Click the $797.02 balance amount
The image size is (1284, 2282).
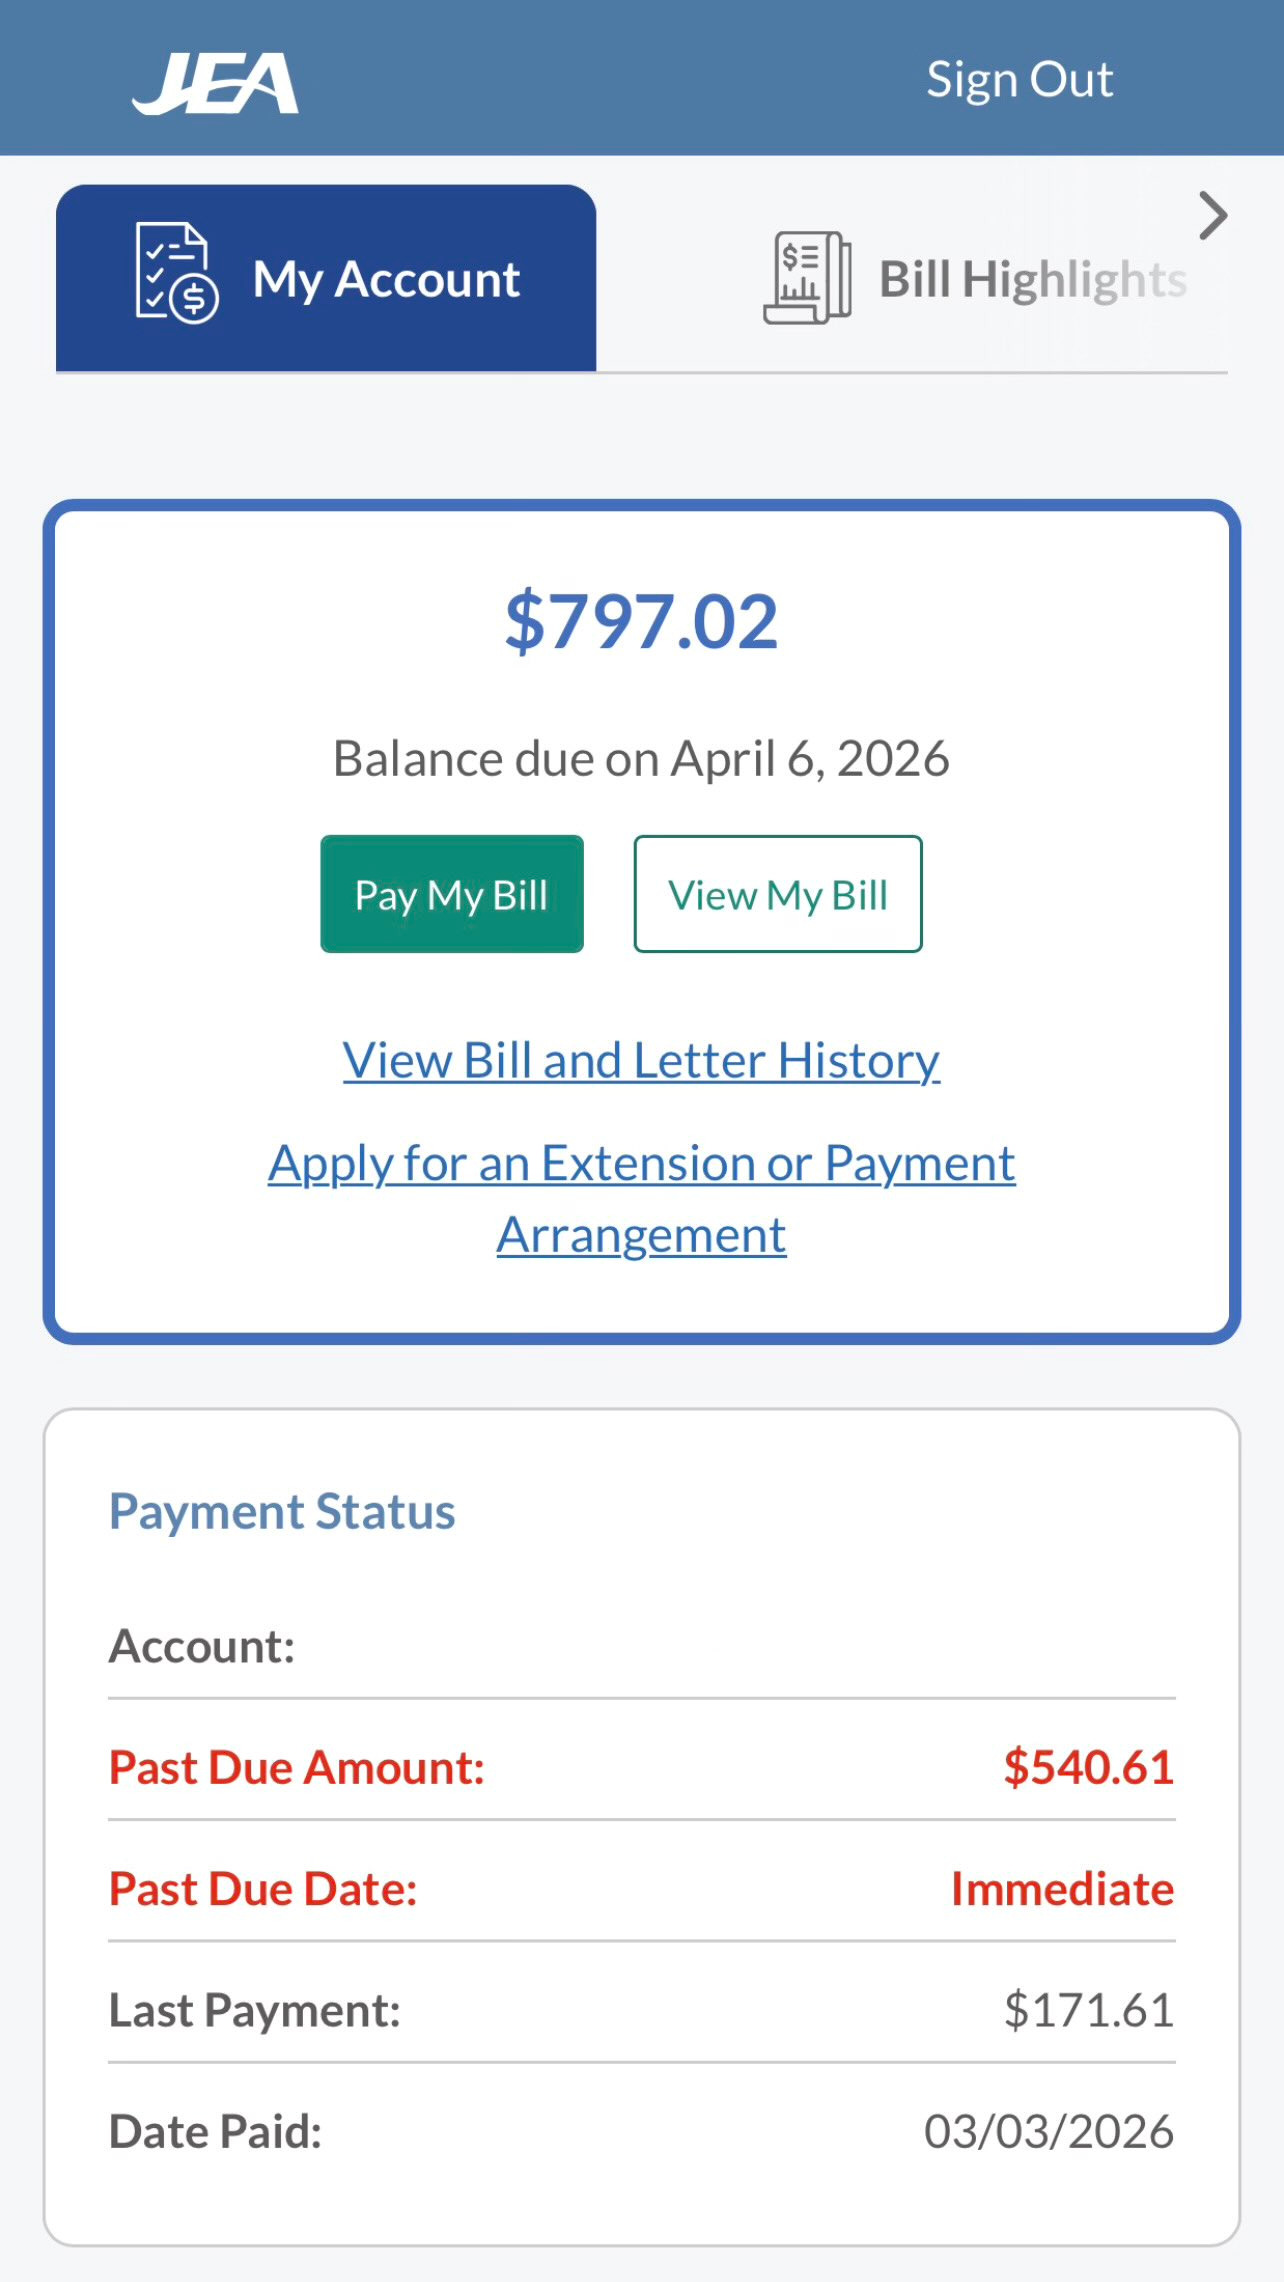(x=641, y=622)
